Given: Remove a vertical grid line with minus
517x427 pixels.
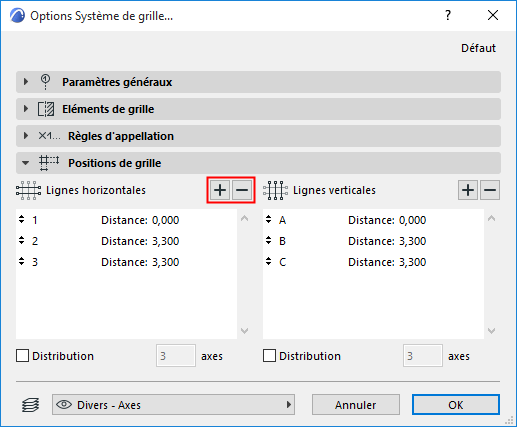Looking at the screenshot, I should pyautogui.click(x=490, y=190).
